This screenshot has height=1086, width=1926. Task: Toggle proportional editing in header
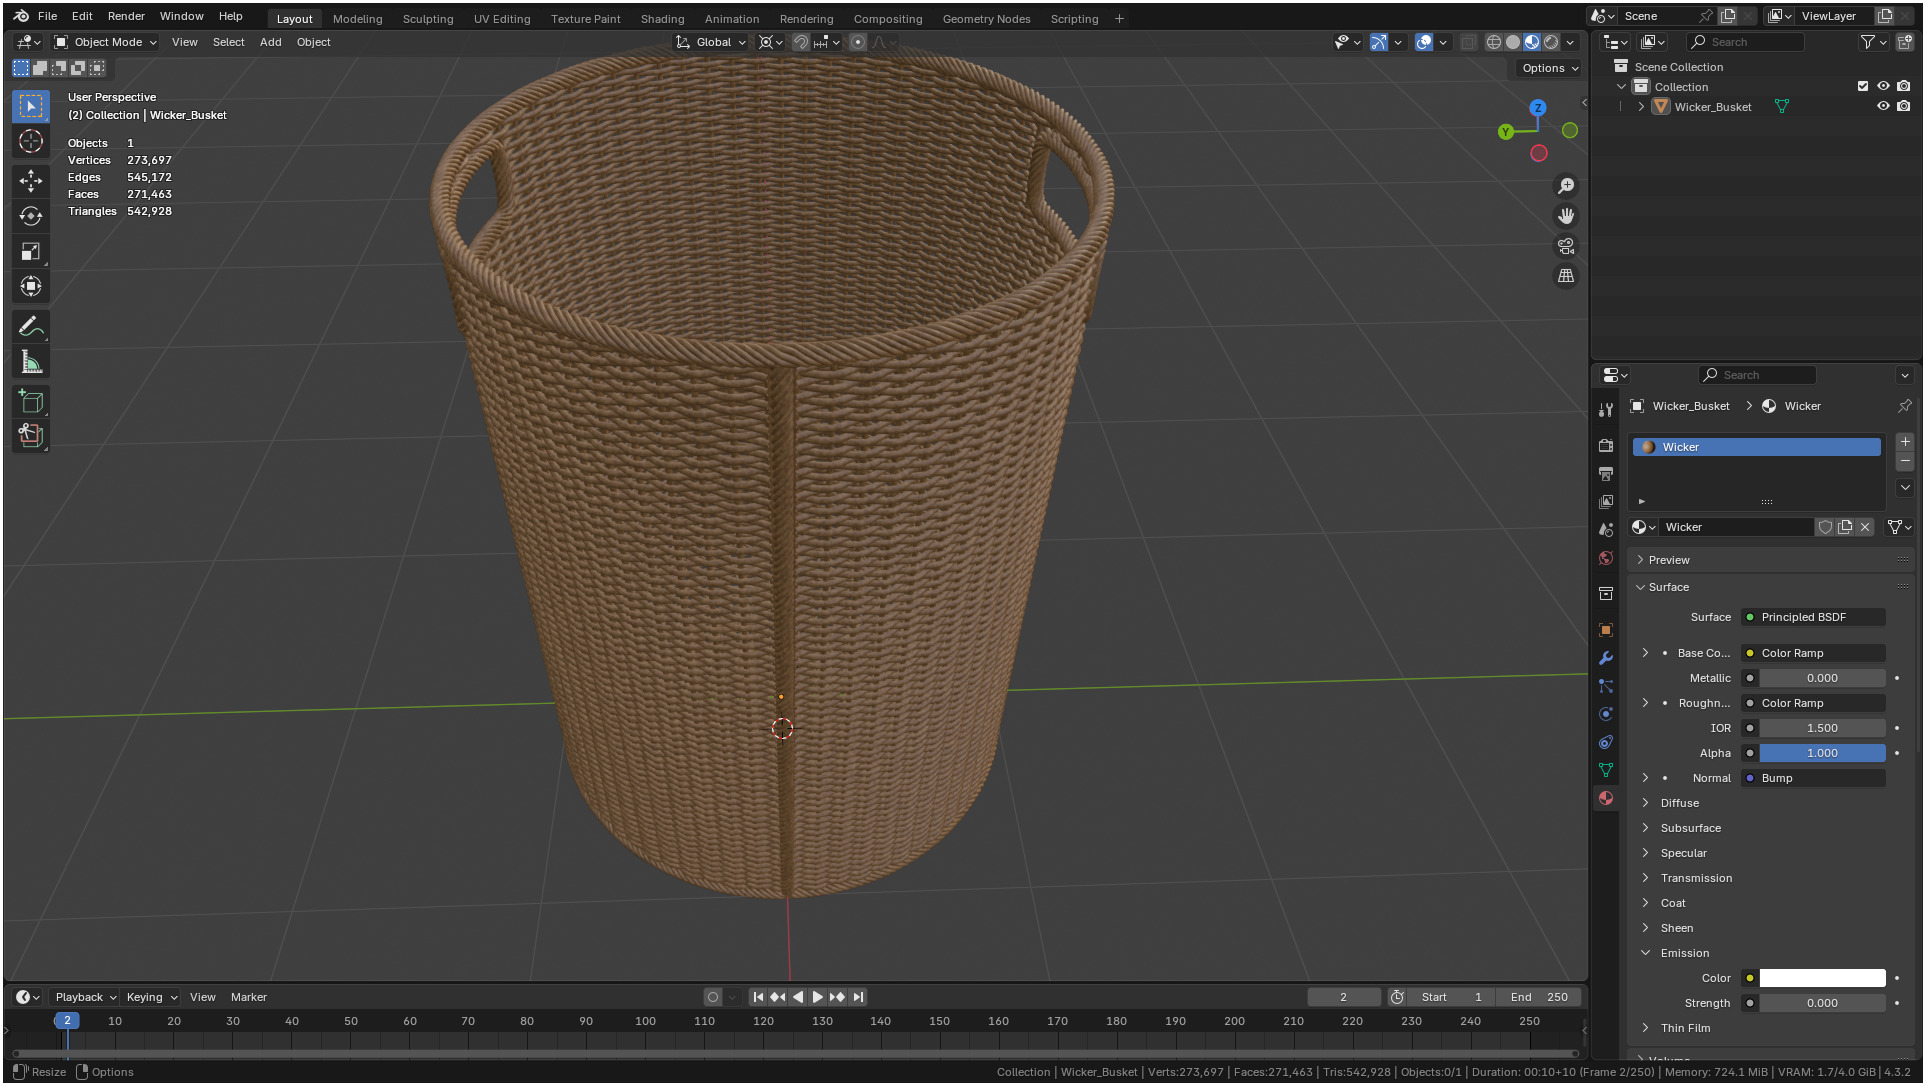(x=858, y=42)
